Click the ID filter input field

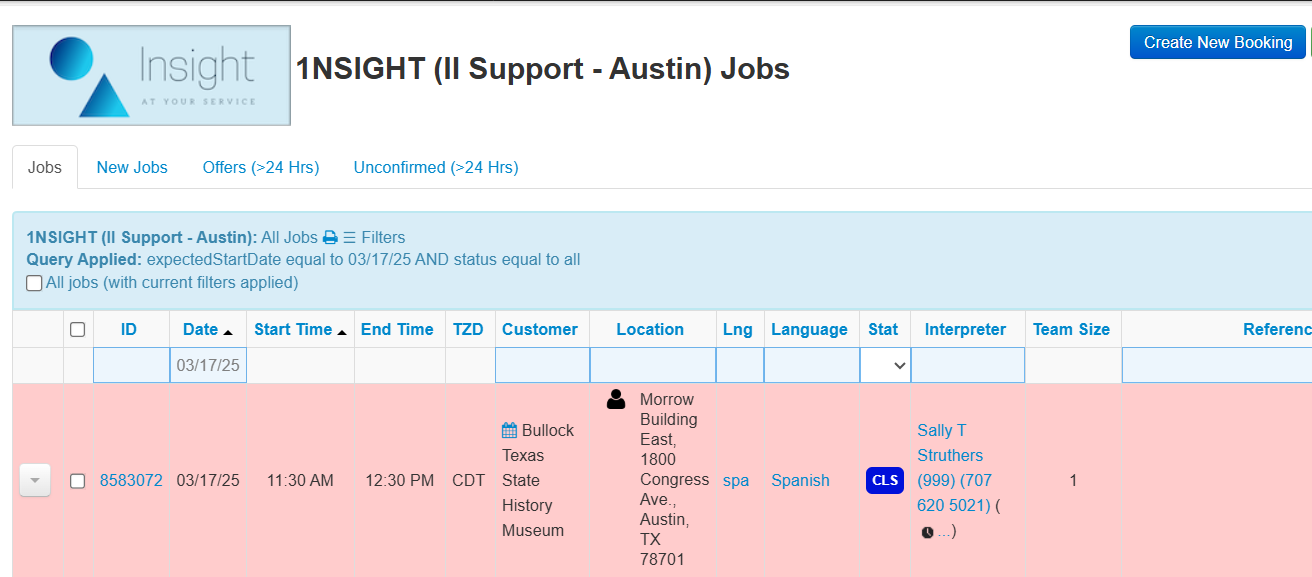131,366
